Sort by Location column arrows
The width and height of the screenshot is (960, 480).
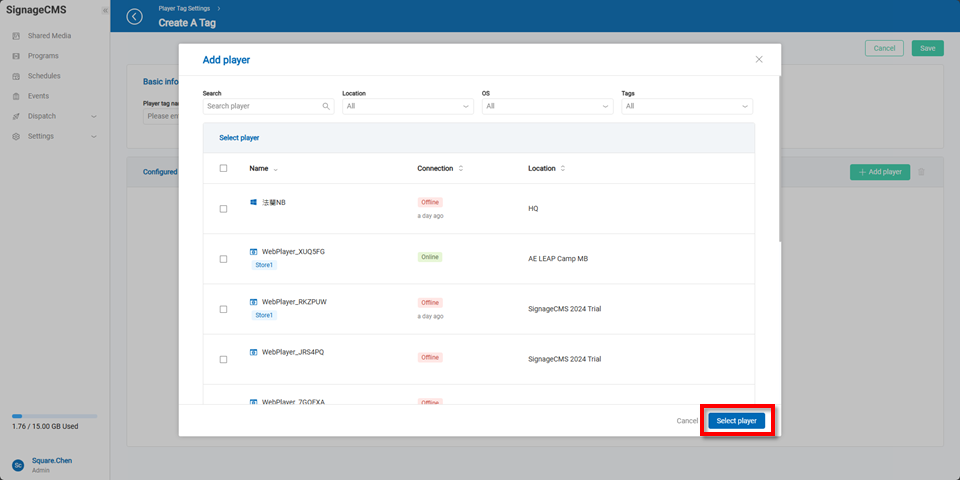pos(563,169)
